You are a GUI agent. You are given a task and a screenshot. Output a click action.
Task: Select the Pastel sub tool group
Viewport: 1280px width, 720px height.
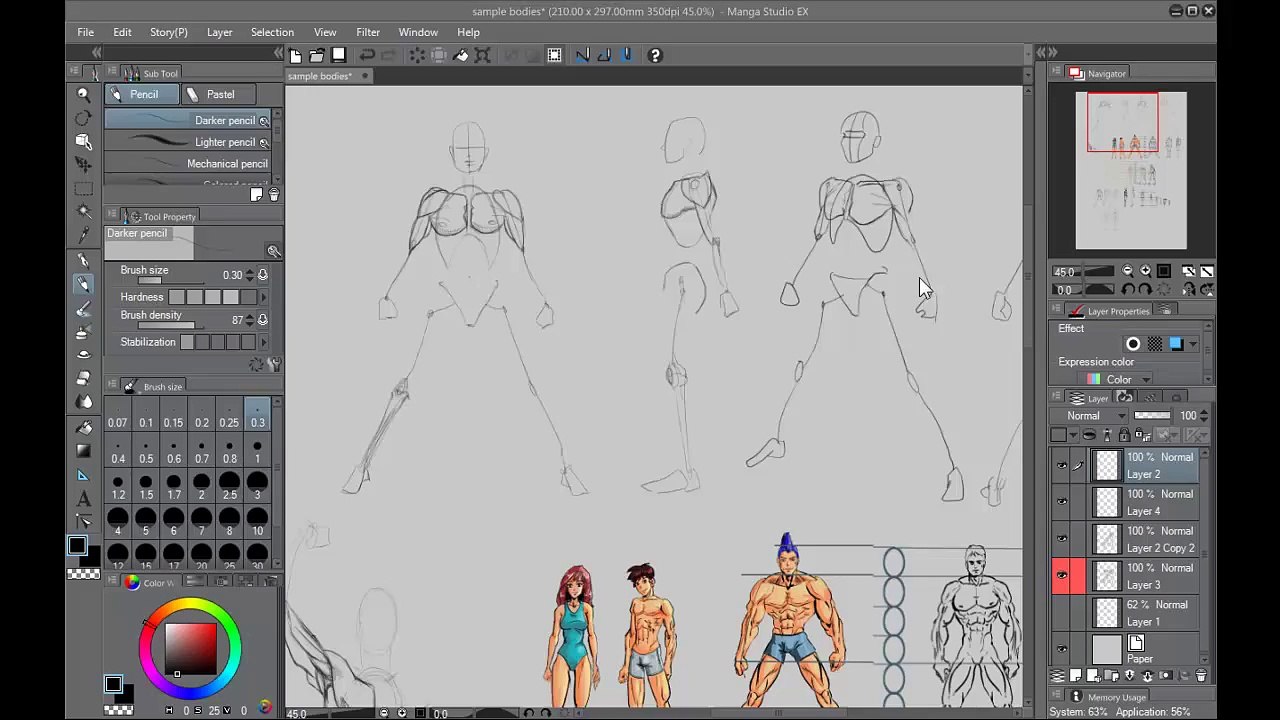tap(219, 94)
